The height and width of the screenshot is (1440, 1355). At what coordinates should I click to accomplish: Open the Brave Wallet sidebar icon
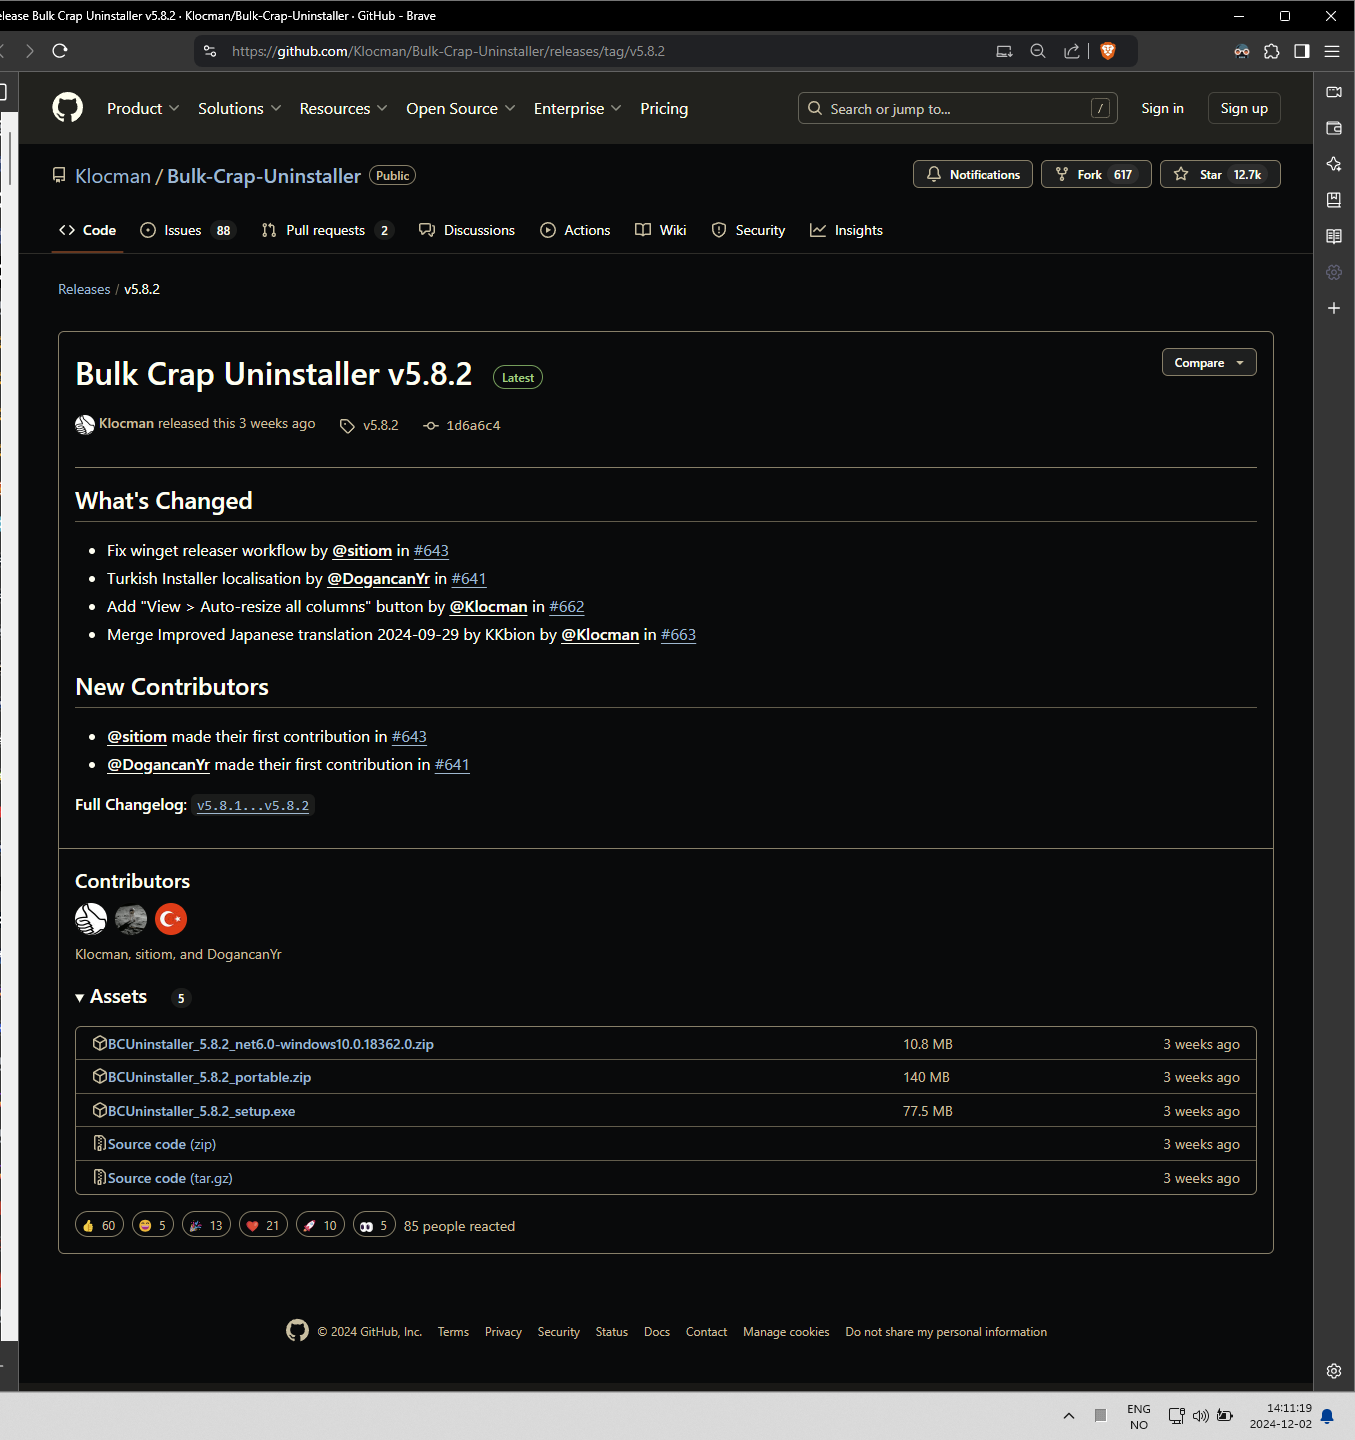point(1334,128)
